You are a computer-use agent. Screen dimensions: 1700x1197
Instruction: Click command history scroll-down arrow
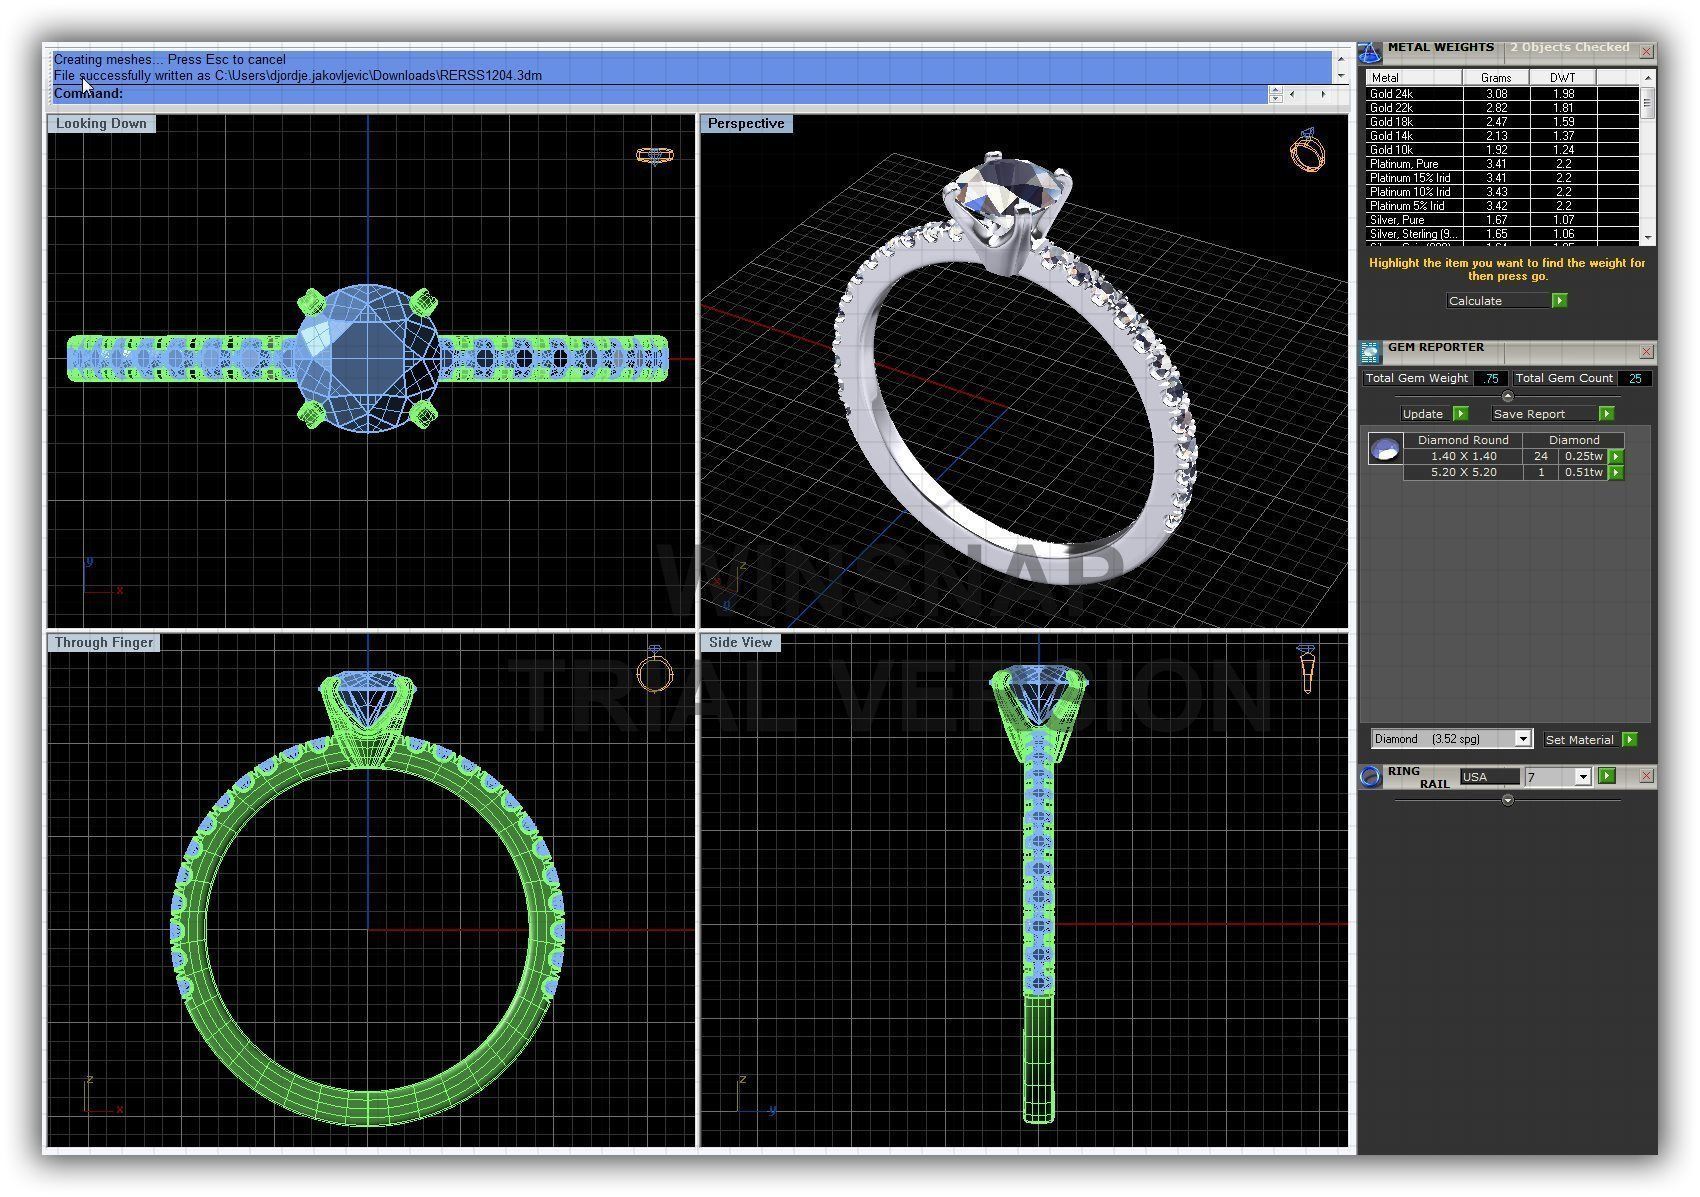pos(1341,76)
